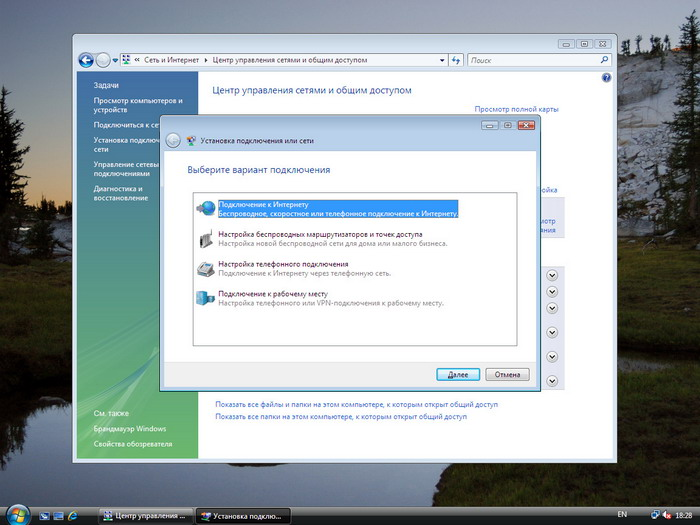The width and height of the screenshot is (700, 525).
Task: Expand the last chevron arrow in sharing list
Action: 552,381
